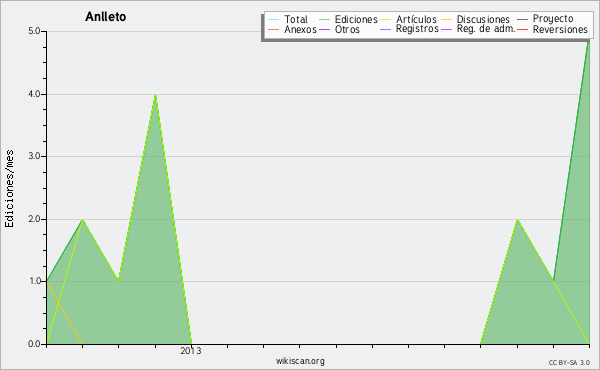Screen dimensions: 600x370
Task: Click the '3.0' y-axis tick label
Action: click(34, 156)
